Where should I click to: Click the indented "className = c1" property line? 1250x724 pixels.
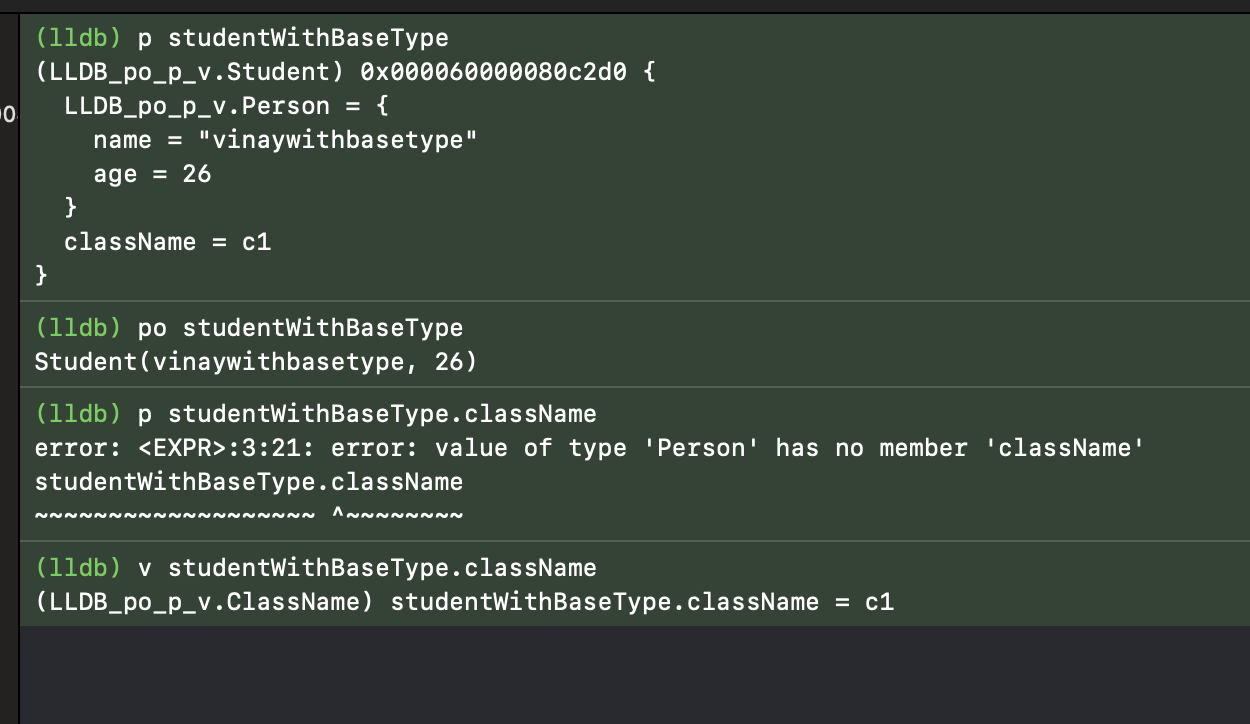point(167,242)
